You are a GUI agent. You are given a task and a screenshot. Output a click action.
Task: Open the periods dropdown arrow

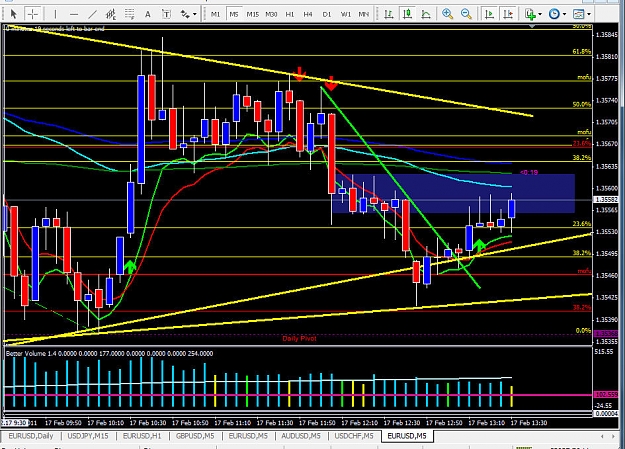pyautogui.click(x=564, y=14)
